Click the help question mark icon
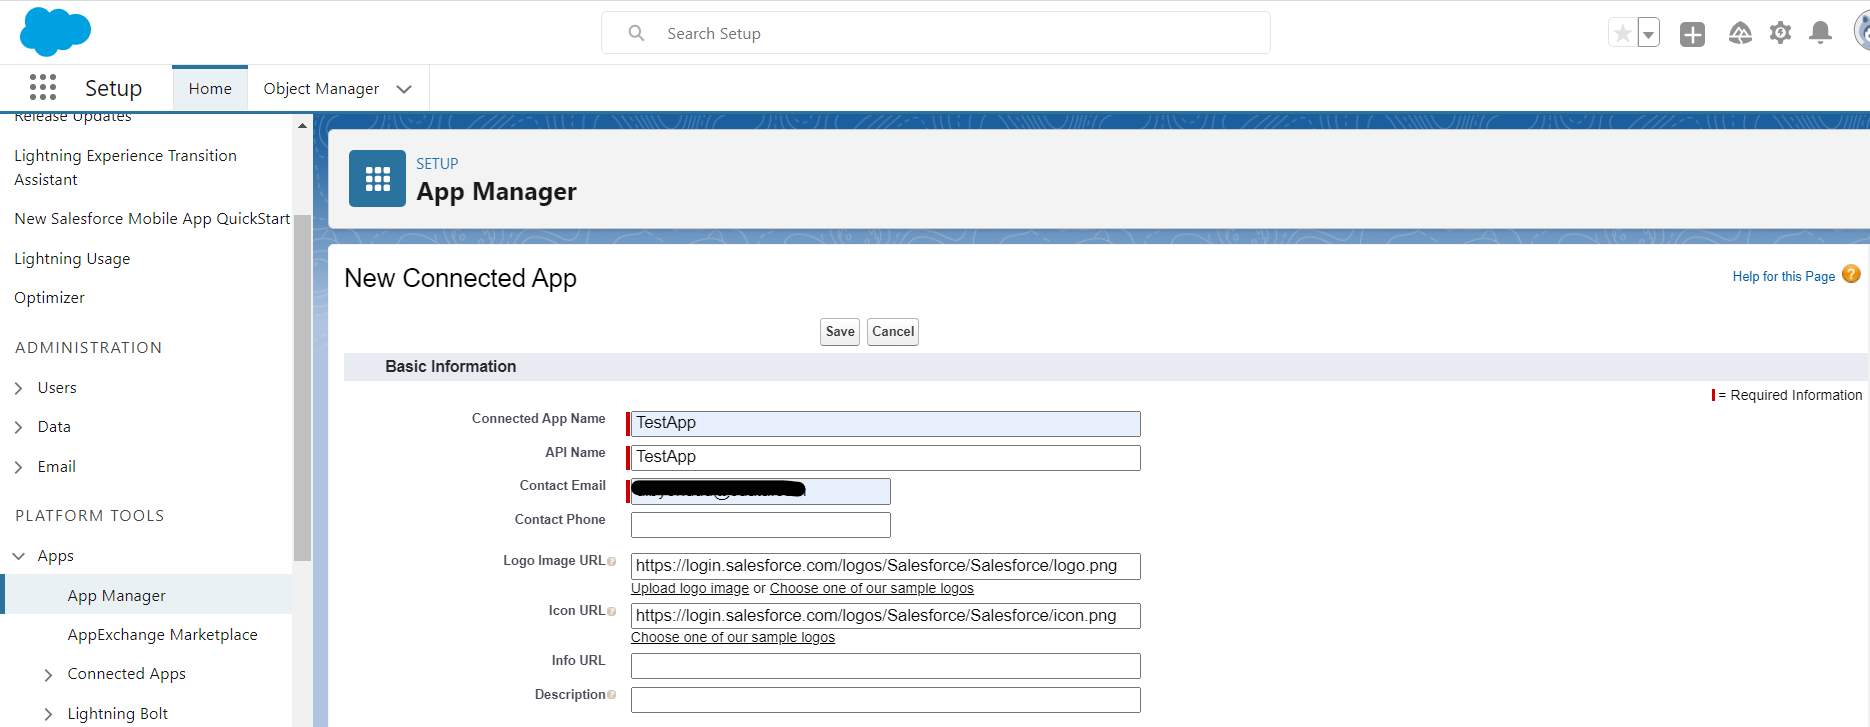The image size is (1870, 727). [1851, 275]
